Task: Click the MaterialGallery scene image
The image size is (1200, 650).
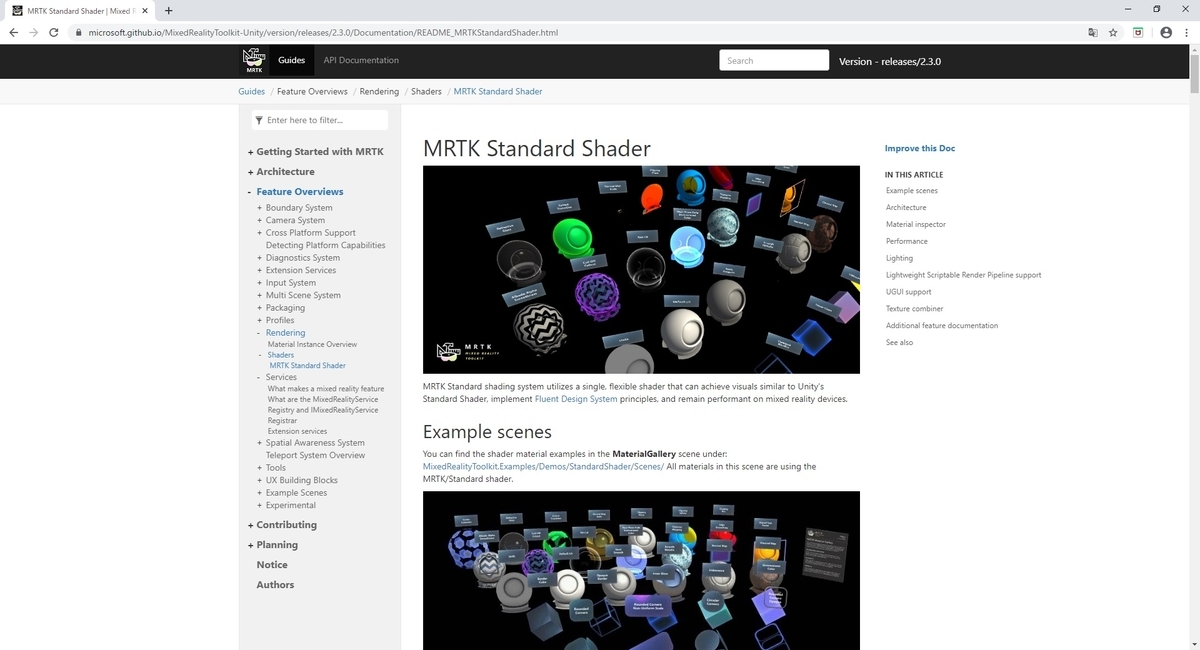Action: 641,570
